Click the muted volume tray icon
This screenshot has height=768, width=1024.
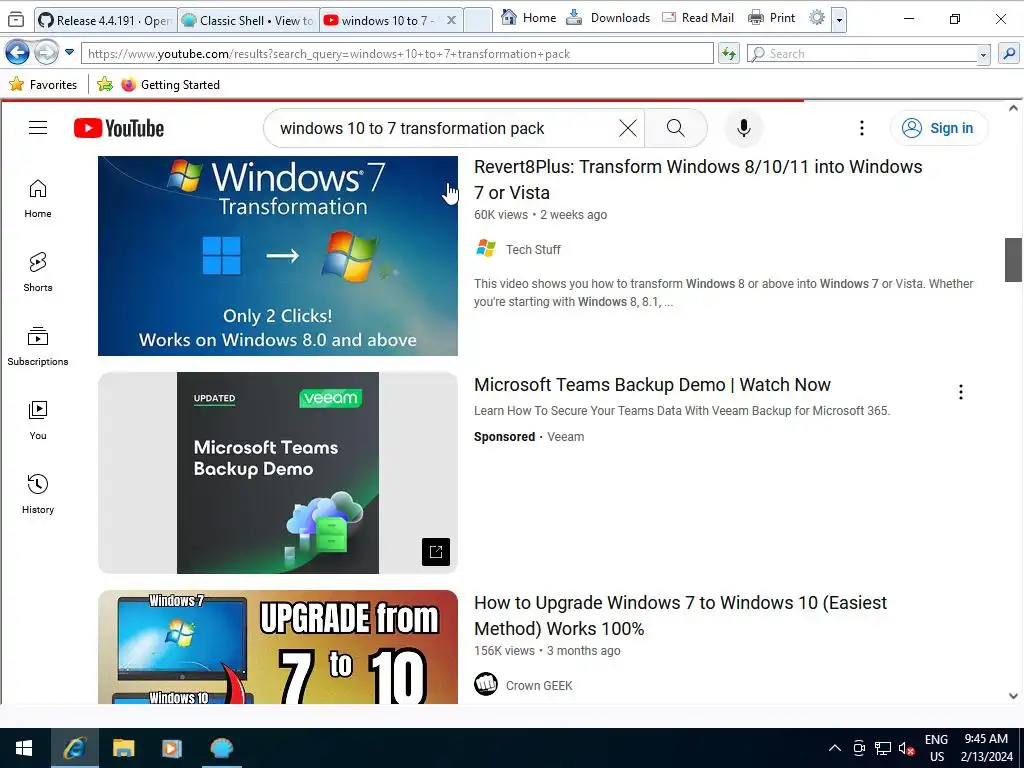[906, 748]
